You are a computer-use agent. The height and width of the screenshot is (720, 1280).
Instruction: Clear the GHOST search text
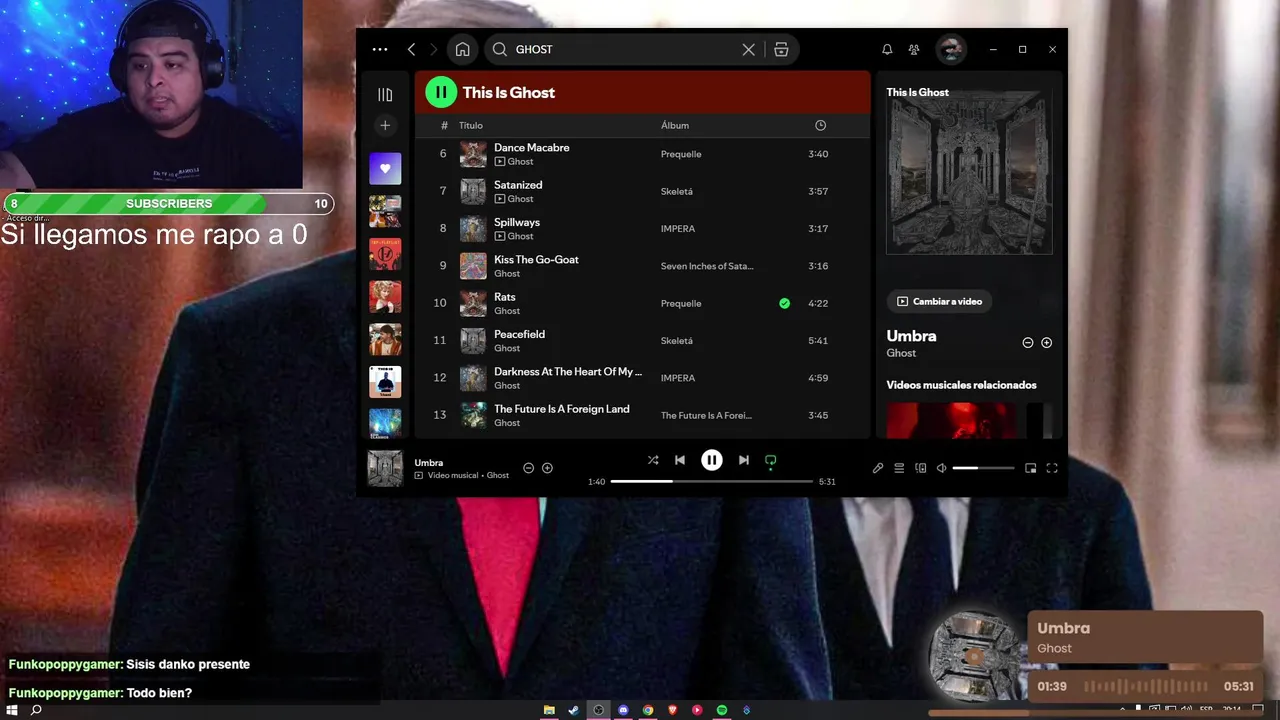pos(748,49)
